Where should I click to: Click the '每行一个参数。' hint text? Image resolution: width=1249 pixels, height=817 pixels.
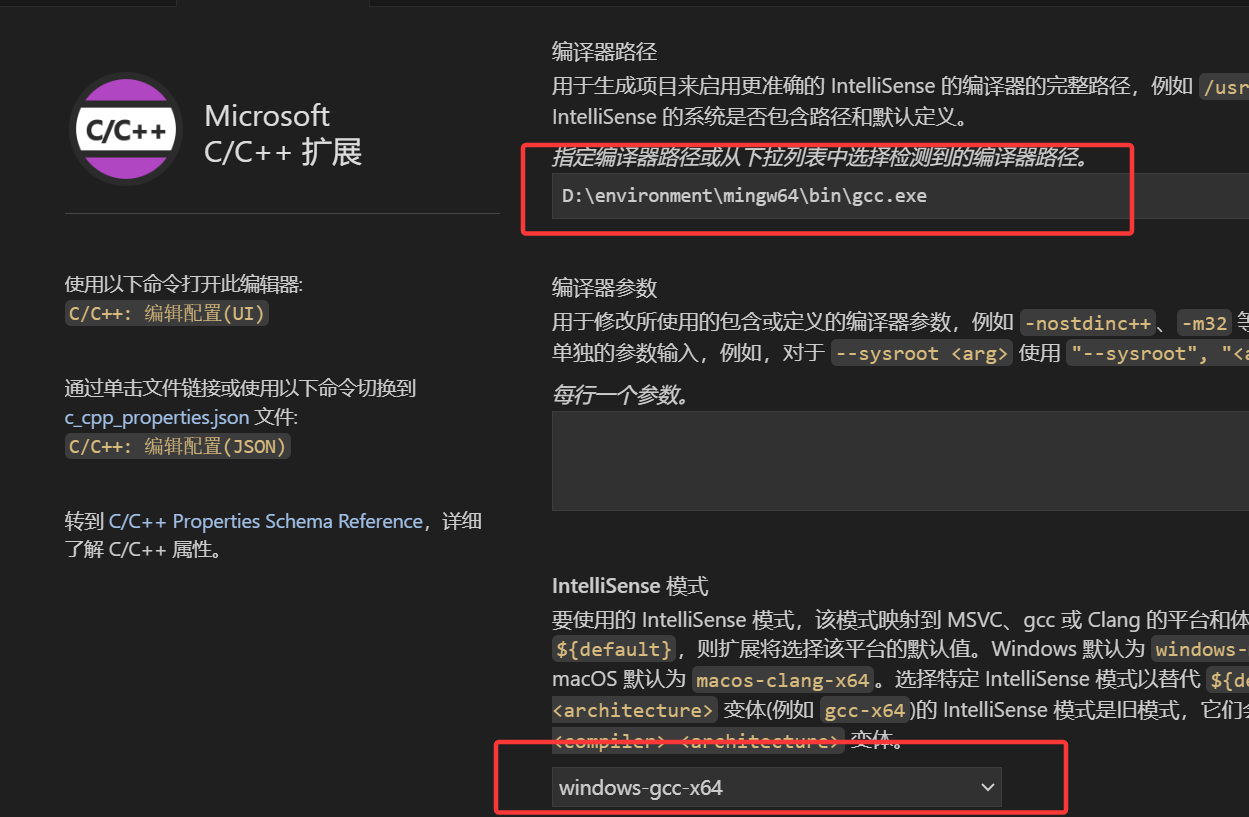(622, 395)
